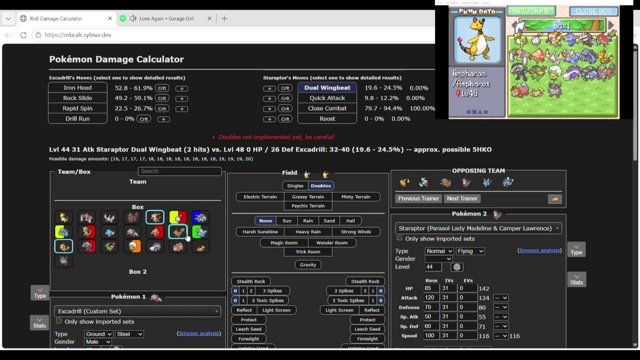Open the Staraptor set dropdown
Image resolution: width=640 pixels, height=360 pixels.
click(478, 229)
